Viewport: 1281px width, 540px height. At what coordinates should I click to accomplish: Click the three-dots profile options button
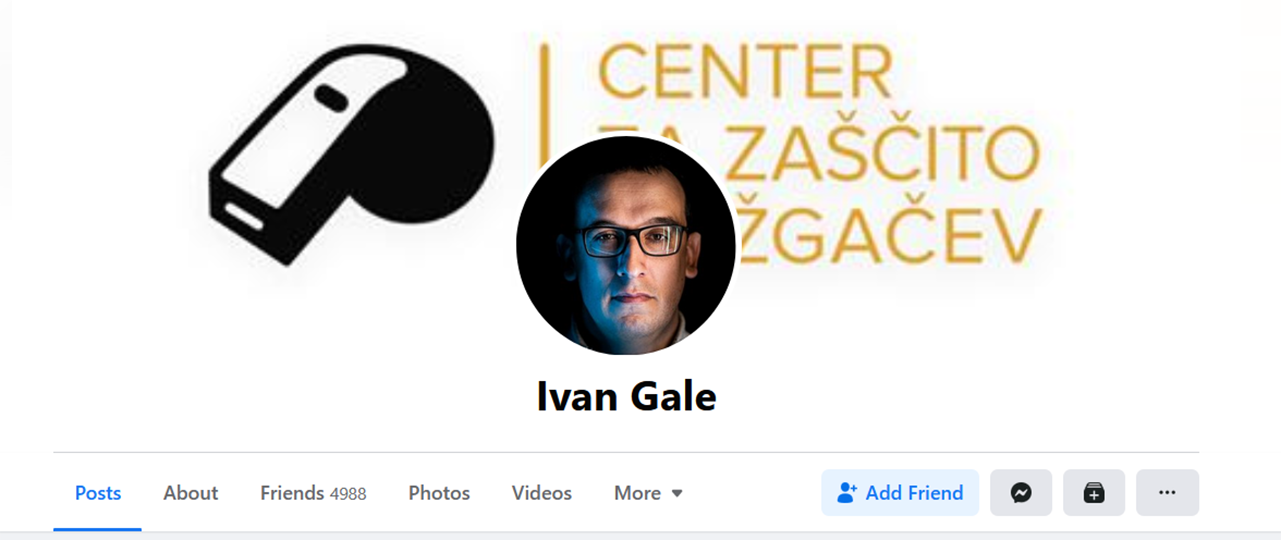click(x=1167, y=493)
